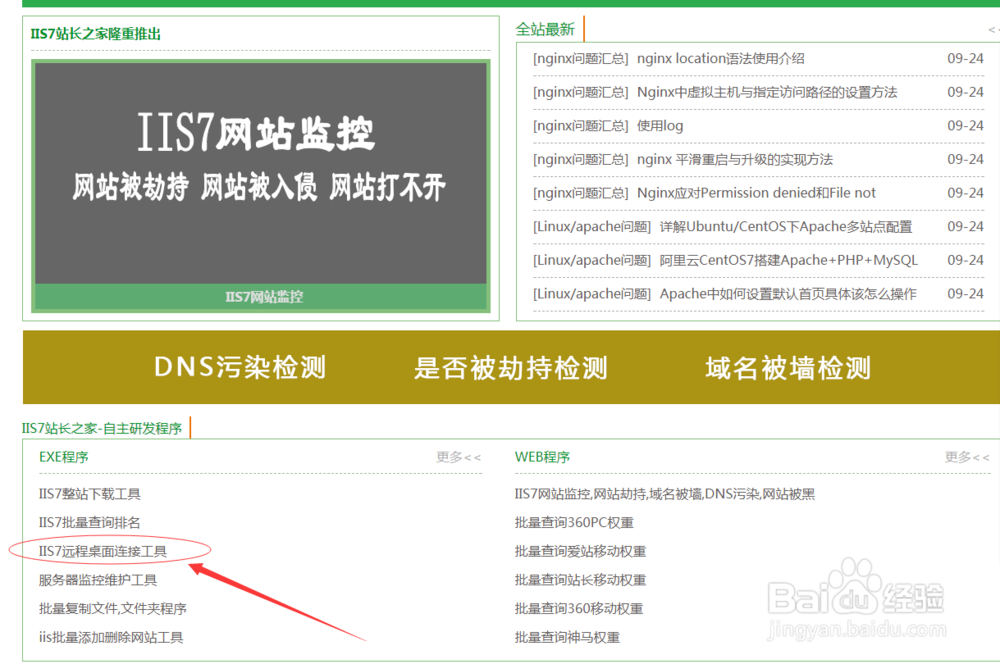The image size is (1000, 664).
Task: Open 批量查询360PC权重 link
Action: point(573,521)
